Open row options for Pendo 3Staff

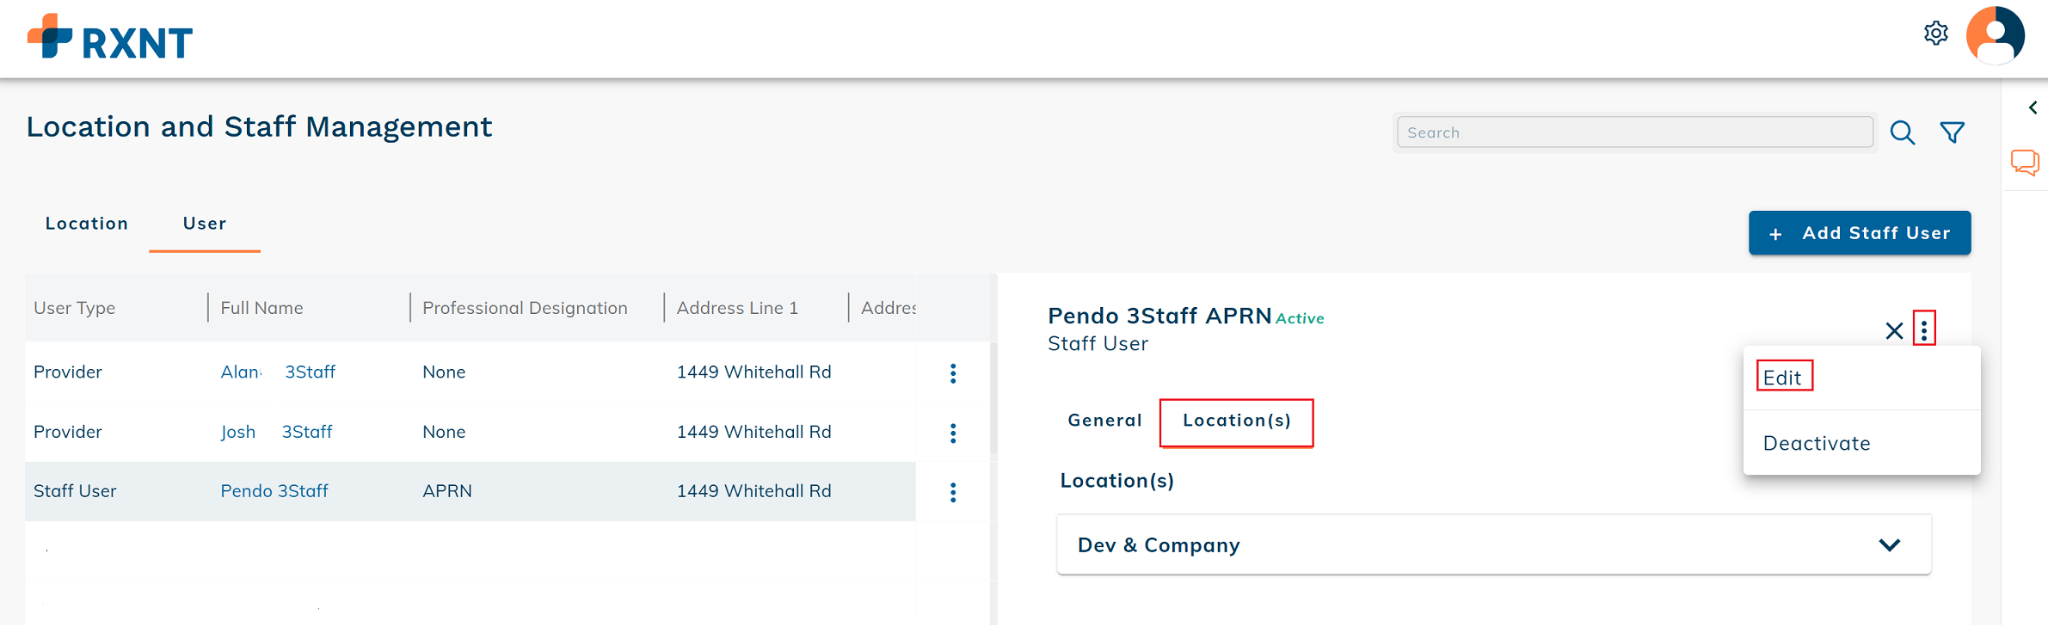click(x=953, y=492)
